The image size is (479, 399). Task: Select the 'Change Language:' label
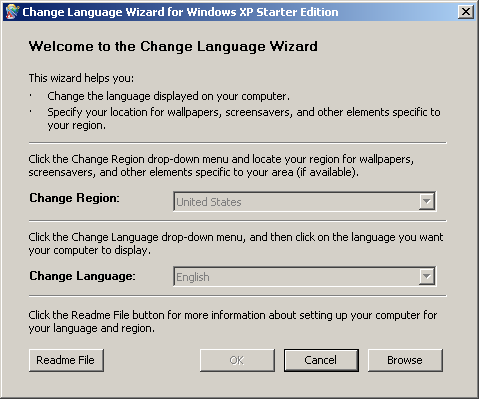click(82, 276)
